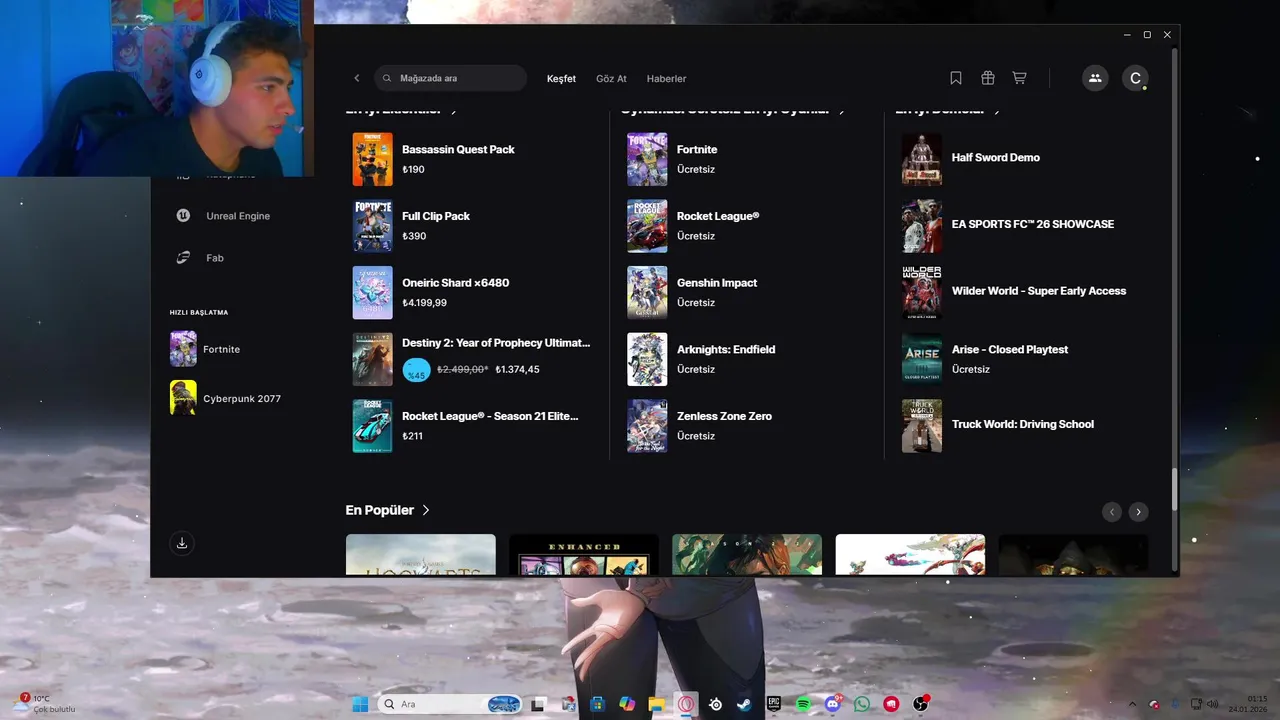The height and width of the screenshot is (720, 1280).
Task: Open the En Popüler heading
Action: [380, 510]
